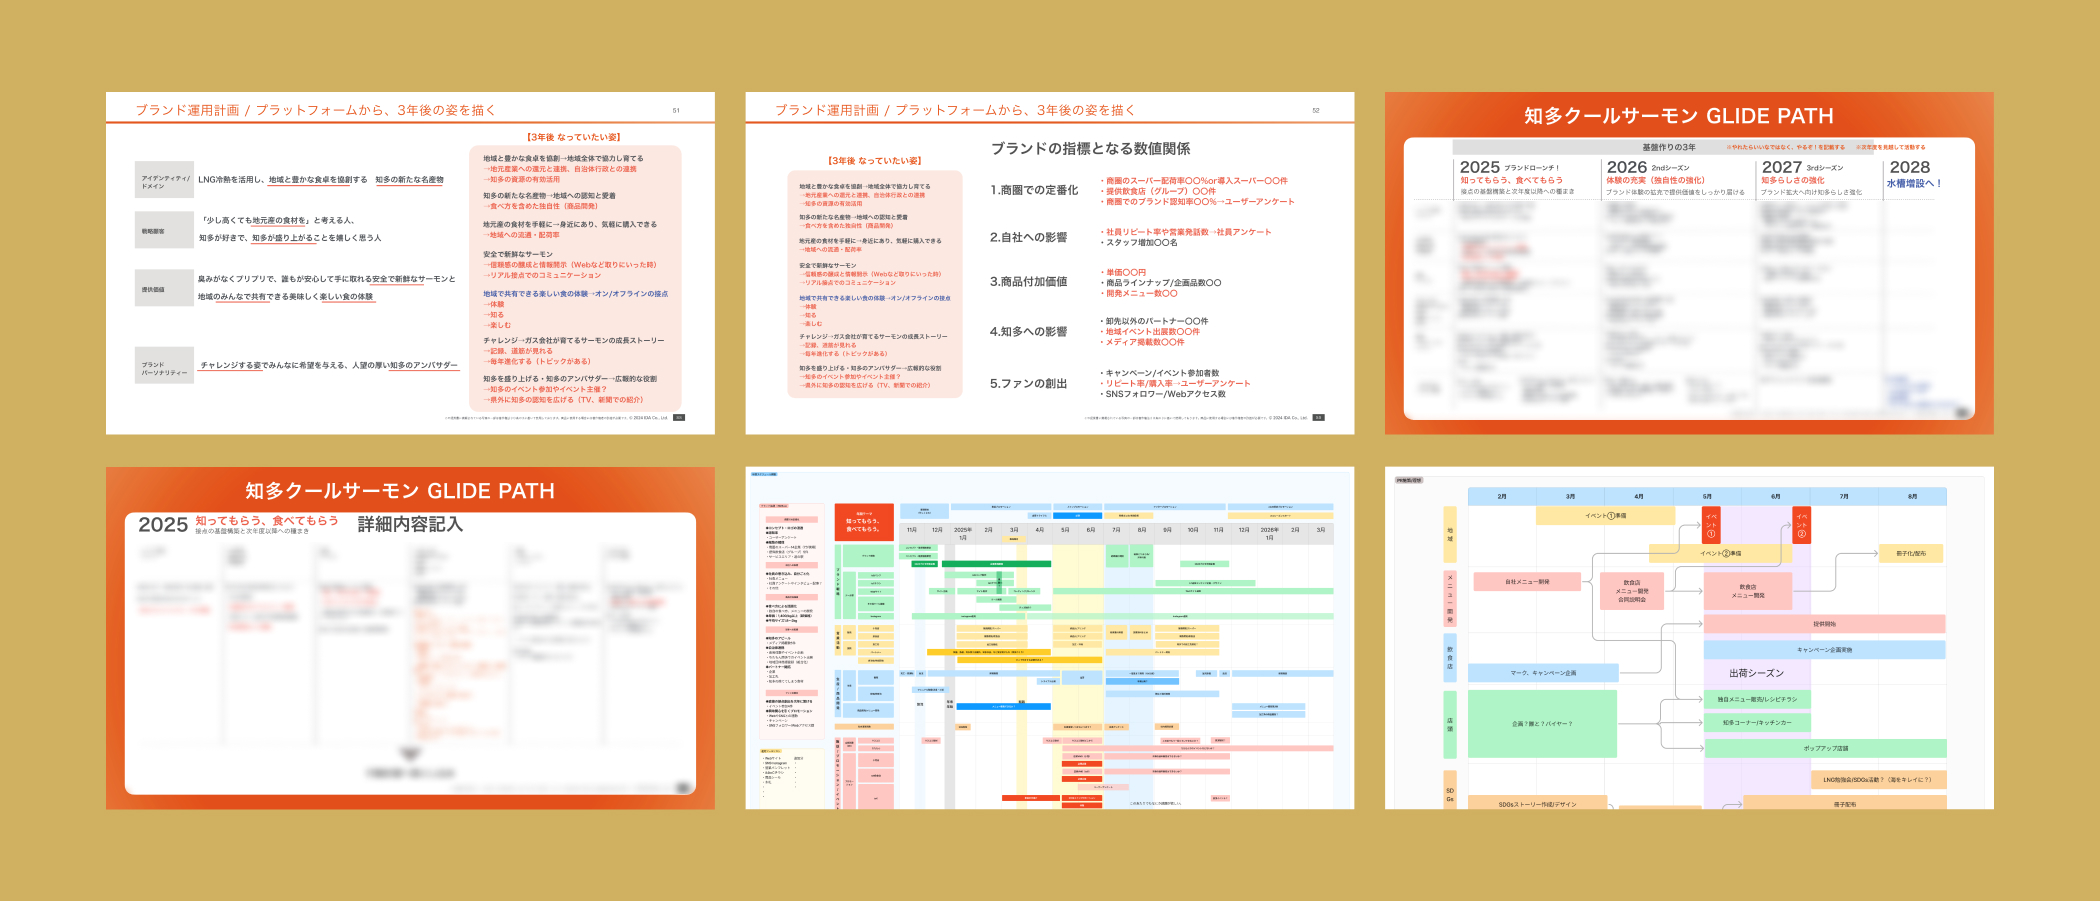Image resolution: width=2100 pixels, height=901 pixels.
Task: Open the detailed multi-colored Gantt schedule slide
Action: [1050, 638]
